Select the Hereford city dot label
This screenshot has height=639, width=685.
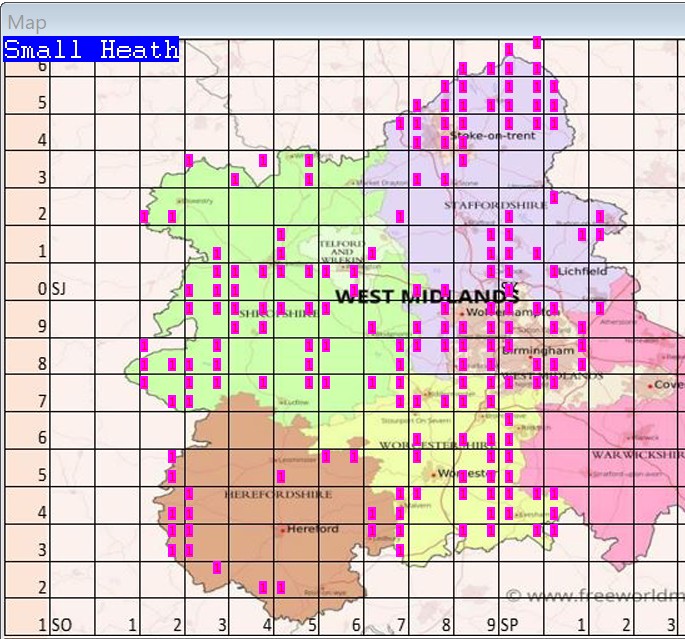coord(312,529)
